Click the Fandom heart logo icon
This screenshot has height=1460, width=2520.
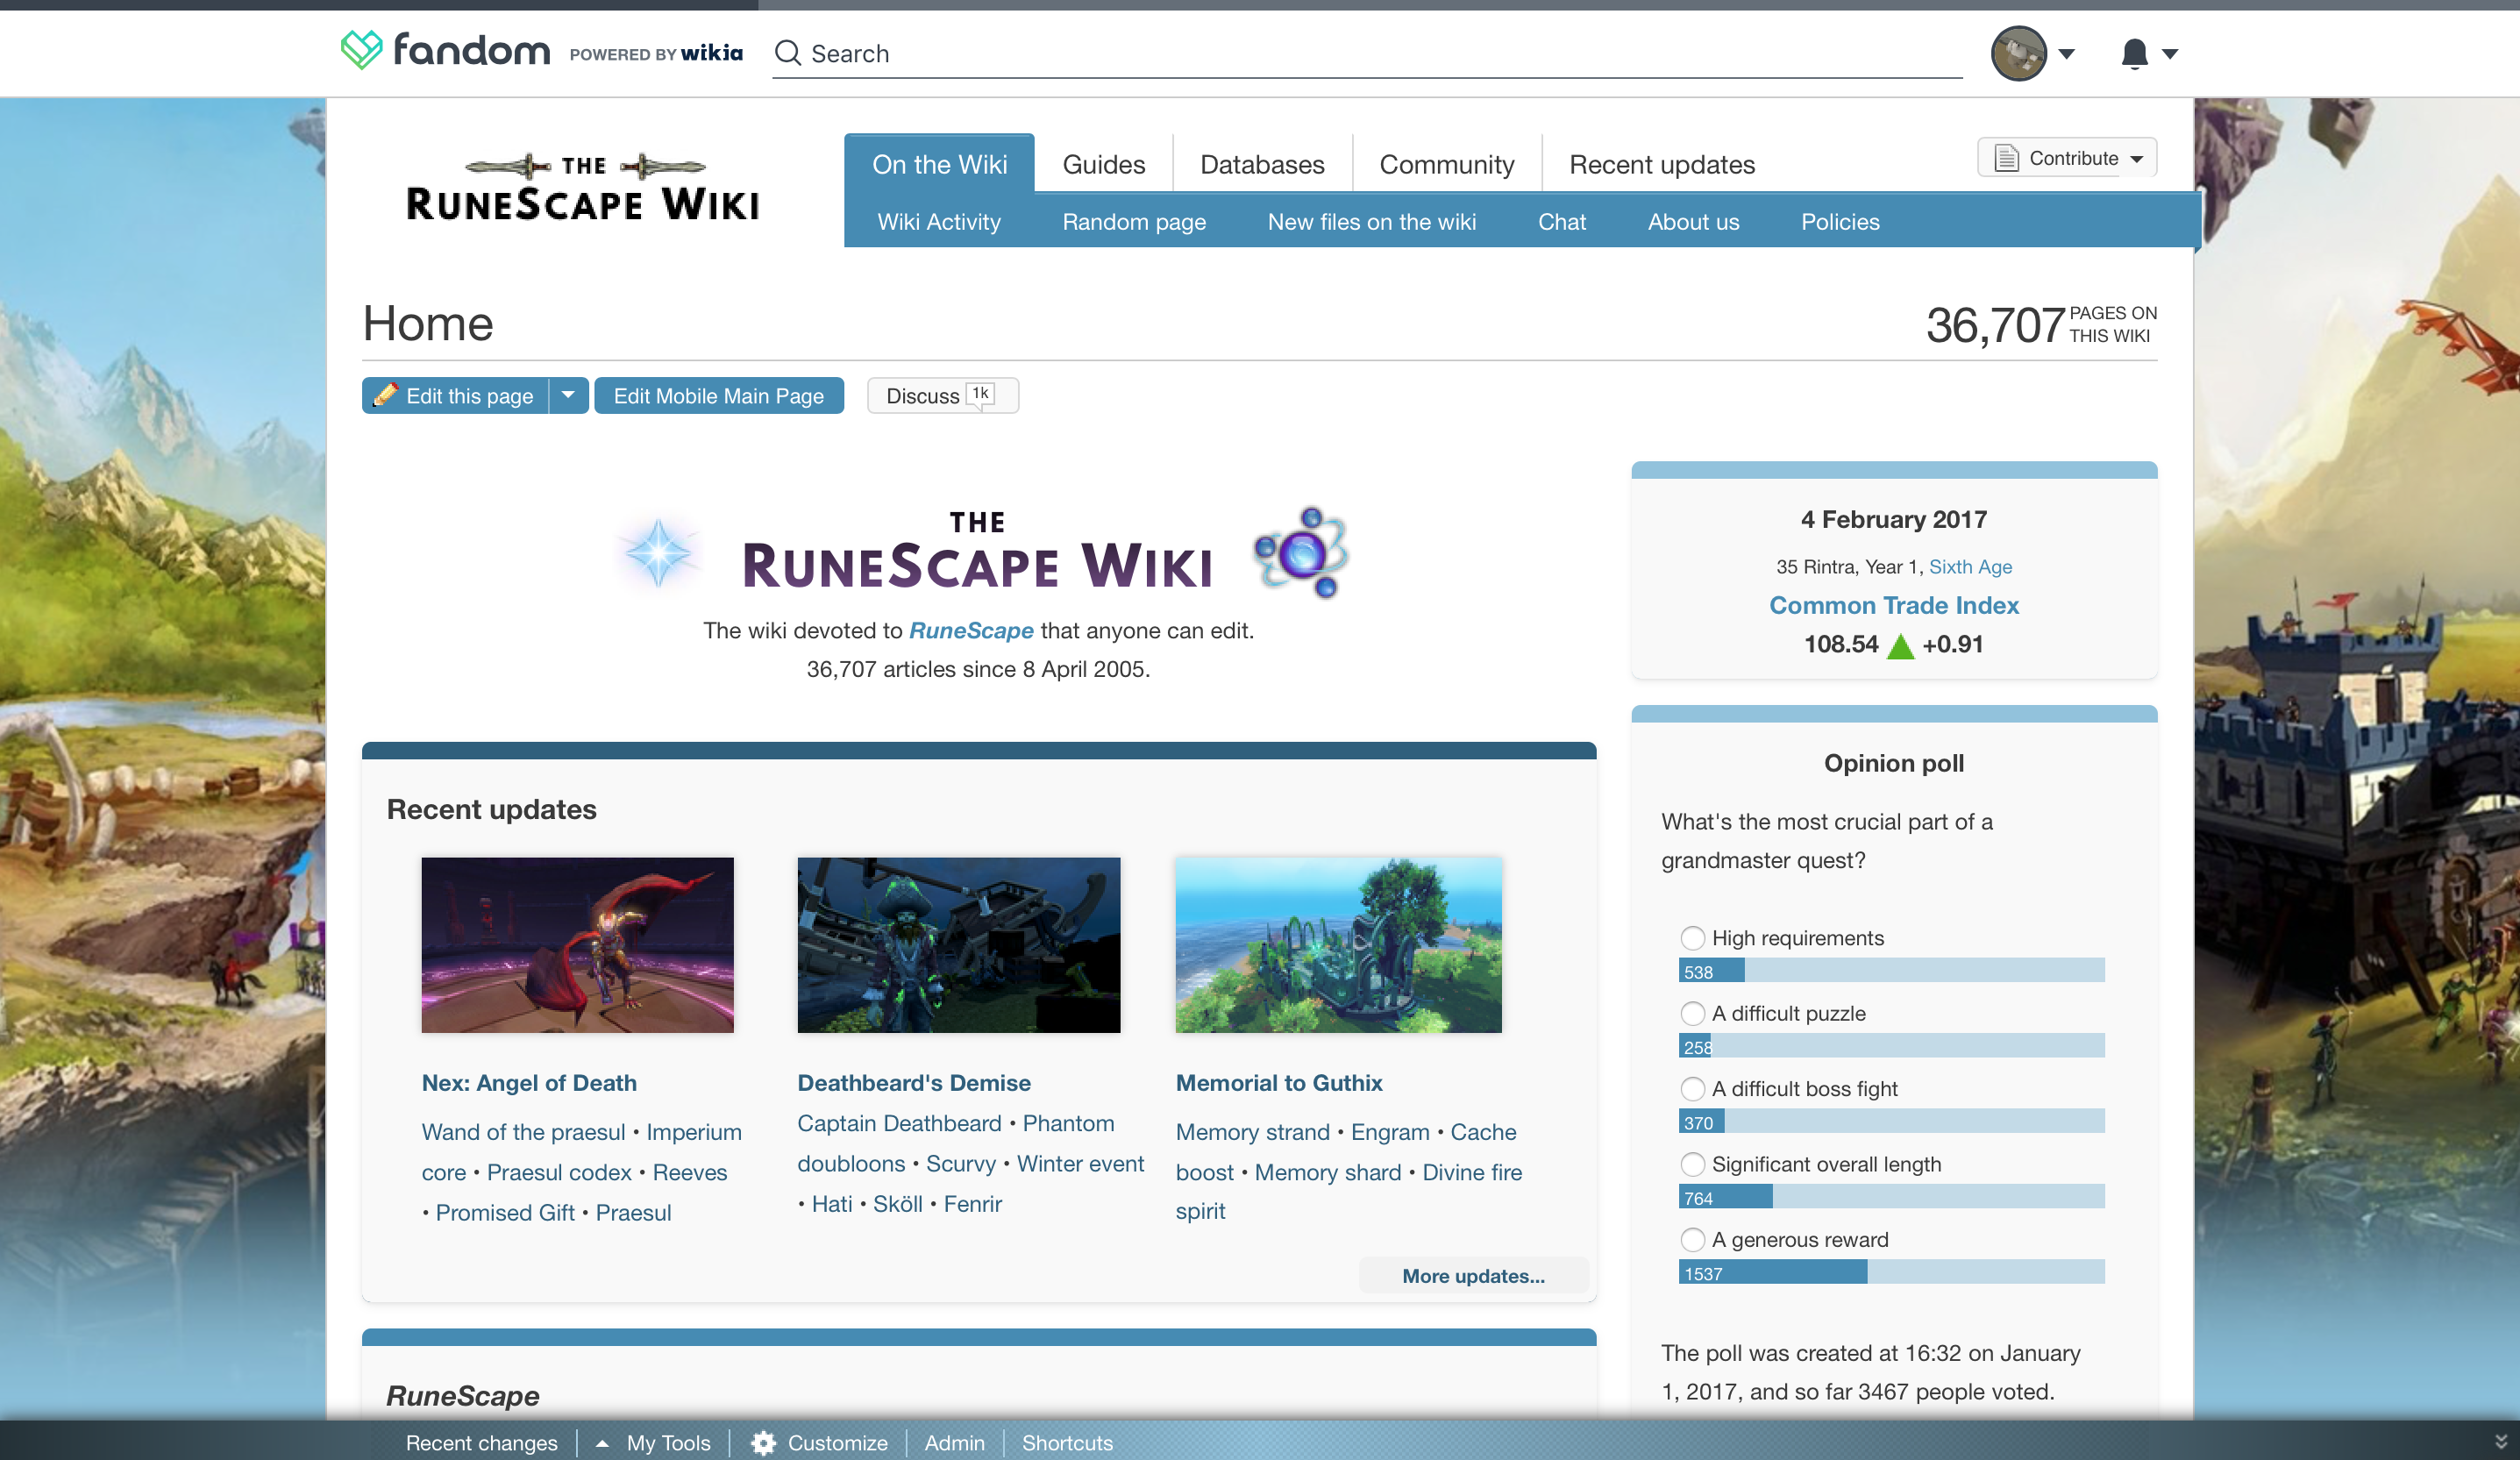coord(361,50)
